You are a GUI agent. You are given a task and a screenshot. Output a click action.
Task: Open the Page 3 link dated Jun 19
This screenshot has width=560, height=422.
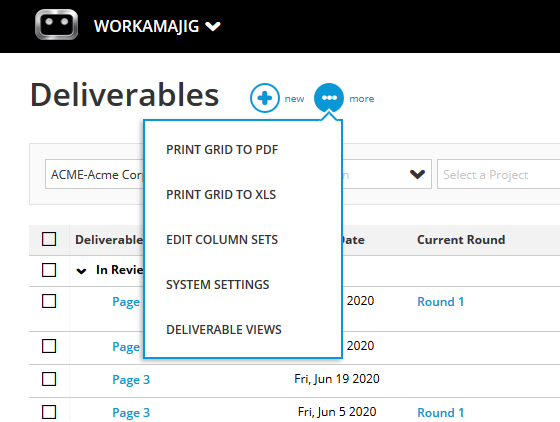pos(131,380)
